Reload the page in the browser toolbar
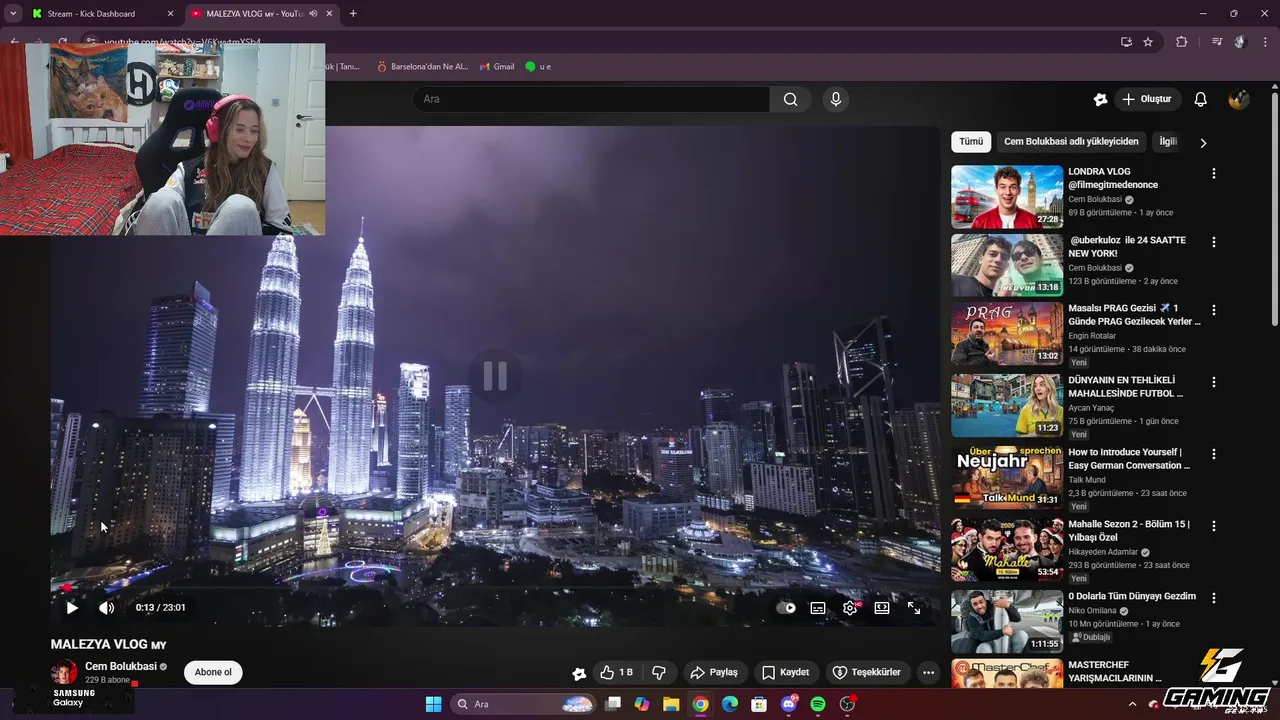The width and height of the screenshot is (1280, 720). click(x=62, y=42)
